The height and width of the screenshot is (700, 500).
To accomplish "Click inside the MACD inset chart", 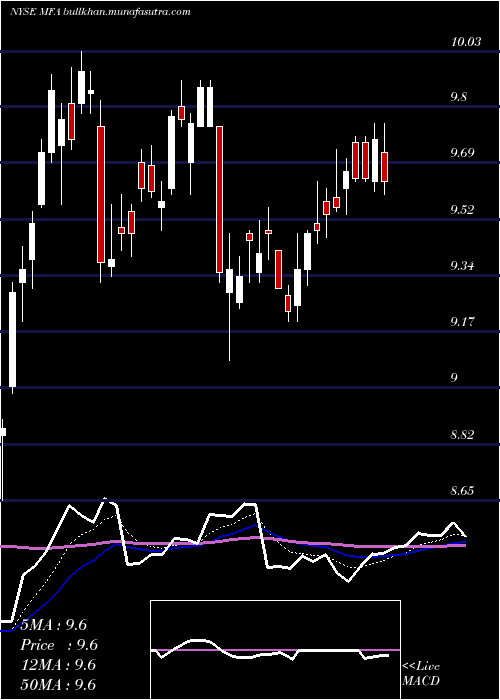I will (275, 650).
